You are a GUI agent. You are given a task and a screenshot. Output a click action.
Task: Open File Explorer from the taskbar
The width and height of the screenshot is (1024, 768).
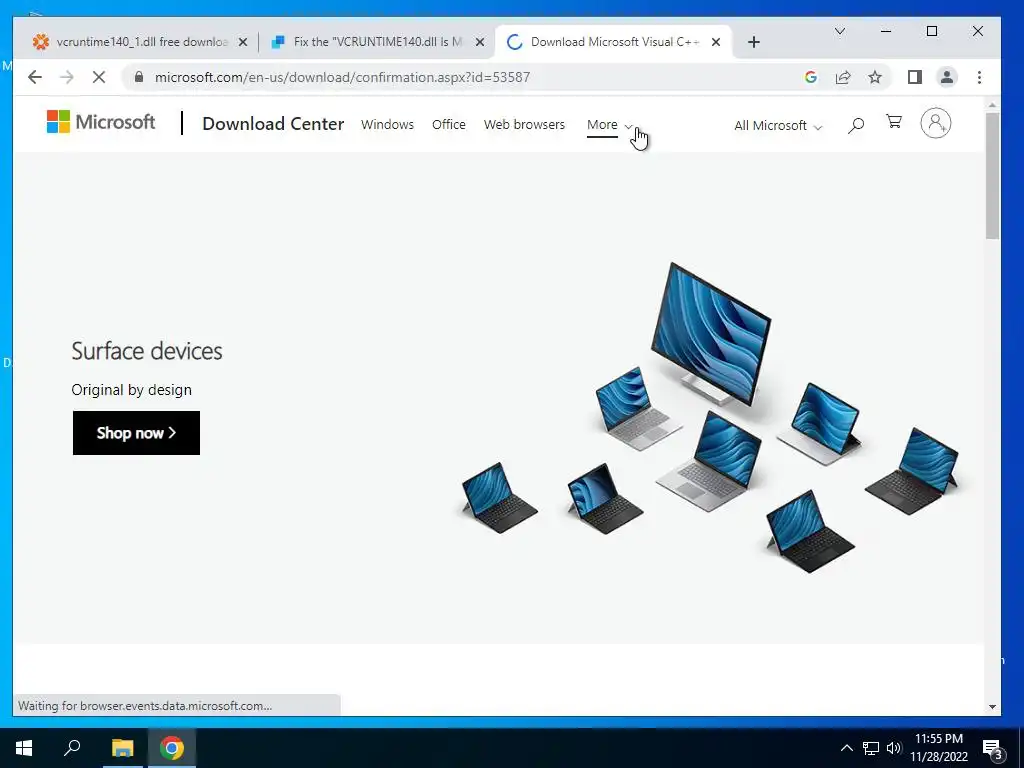pos(122,748)
